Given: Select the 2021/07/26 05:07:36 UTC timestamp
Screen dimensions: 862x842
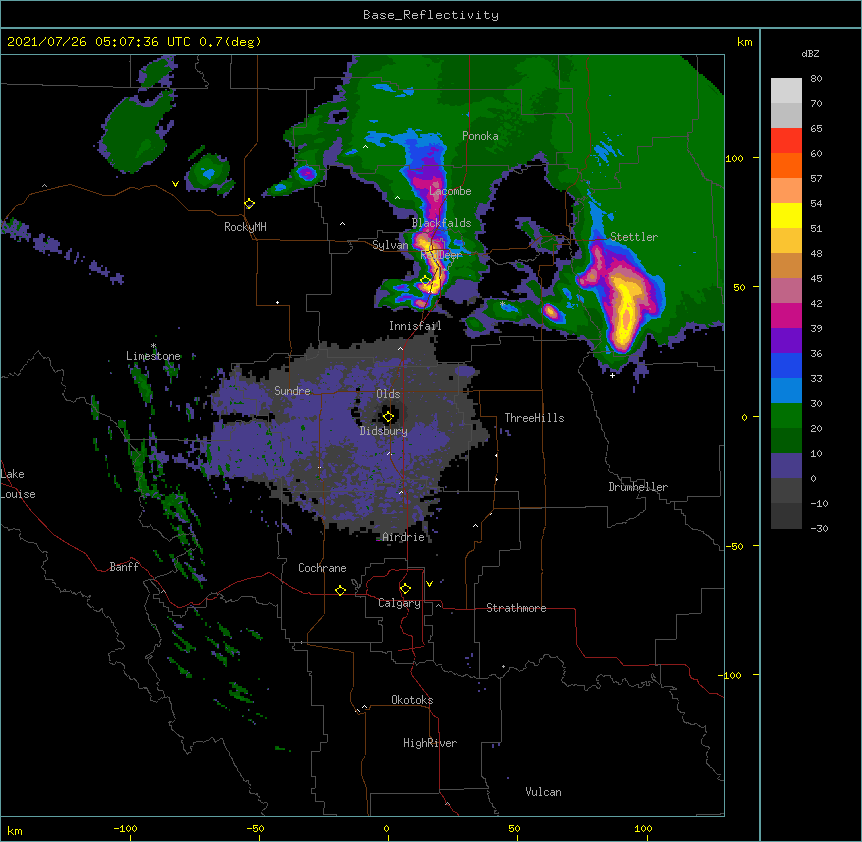Looking at the screenshot, I should click(99, 42).
